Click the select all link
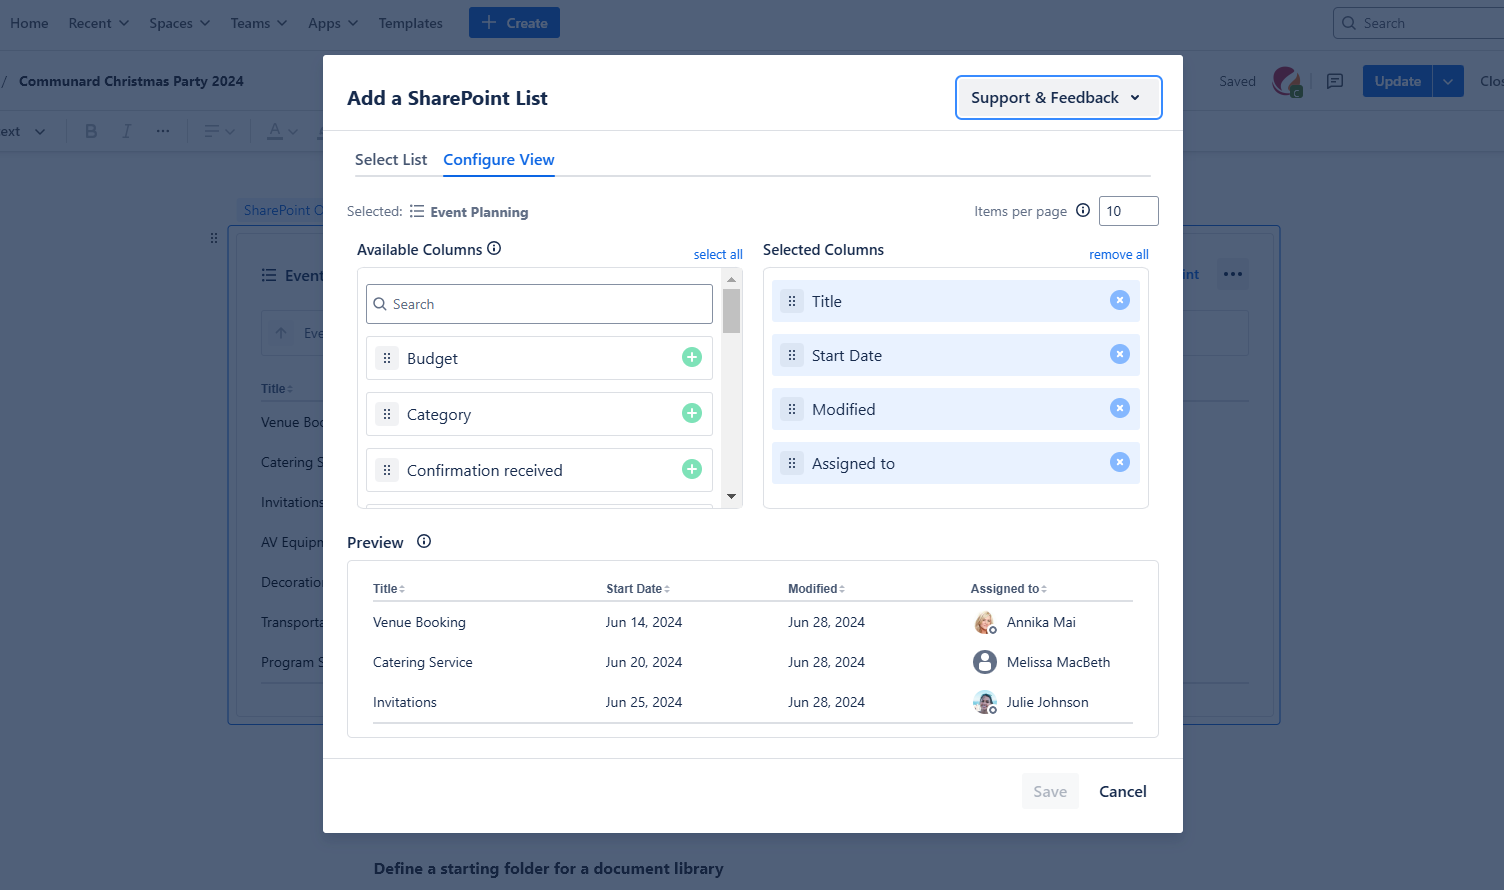This screenshot has width=1504, height=890. [x=717, y=255]
